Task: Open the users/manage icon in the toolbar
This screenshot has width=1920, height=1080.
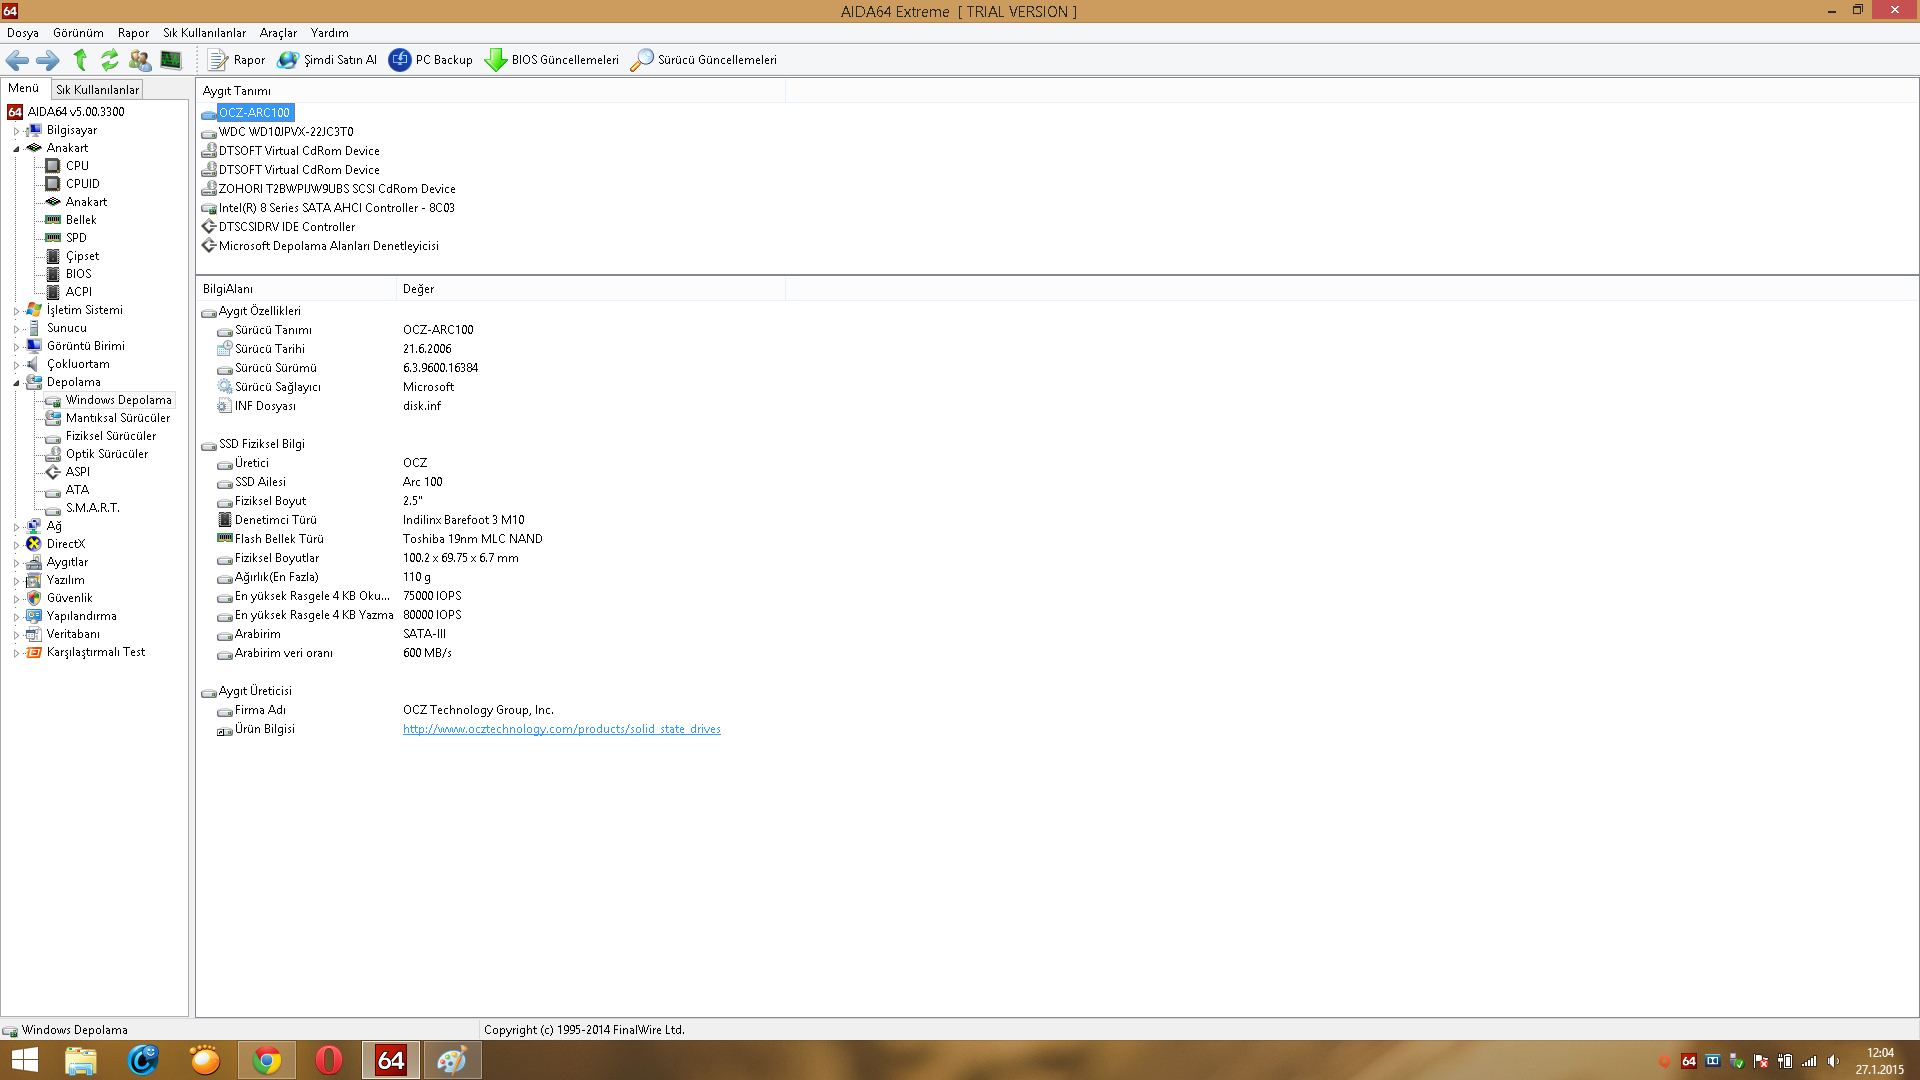Action: click(x=140, y=60)
